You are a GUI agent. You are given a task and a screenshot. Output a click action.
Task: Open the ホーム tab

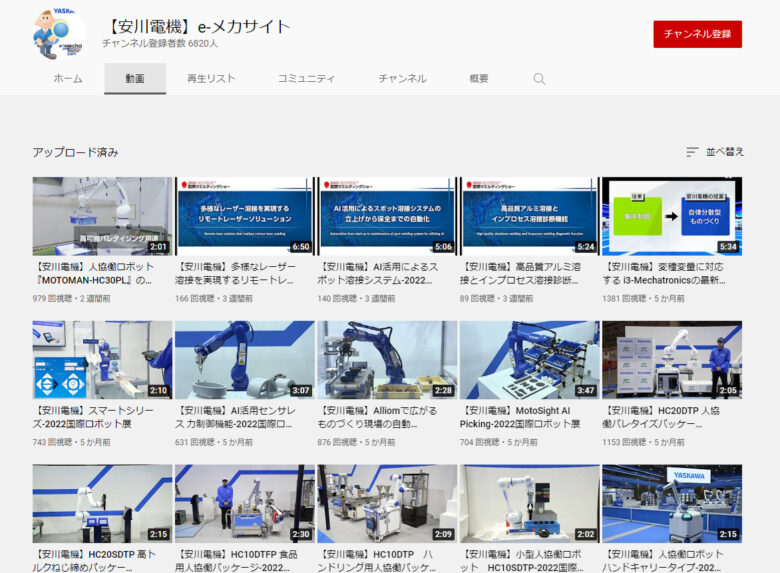68,79
